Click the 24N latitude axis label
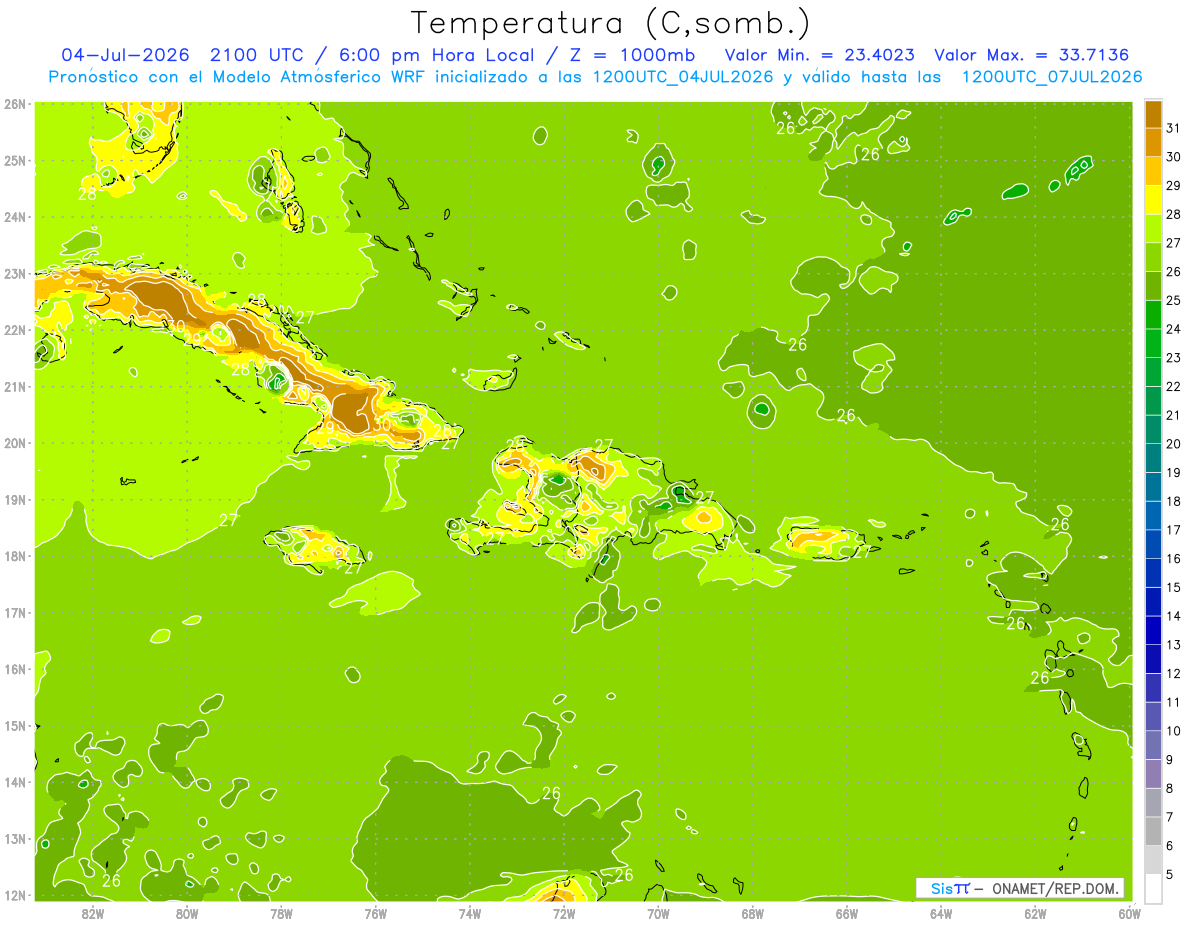The width and height of the screenshot is (1200, 927). (15, 217)
